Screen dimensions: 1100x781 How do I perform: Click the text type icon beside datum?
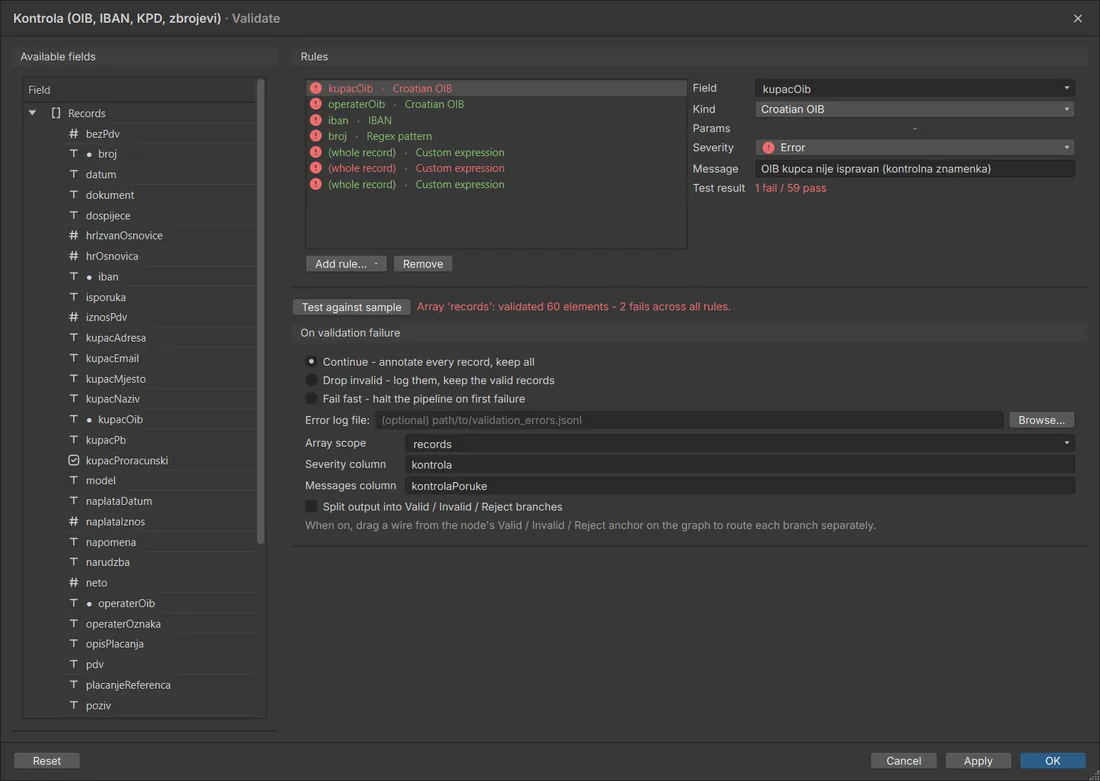coord(74,174)
